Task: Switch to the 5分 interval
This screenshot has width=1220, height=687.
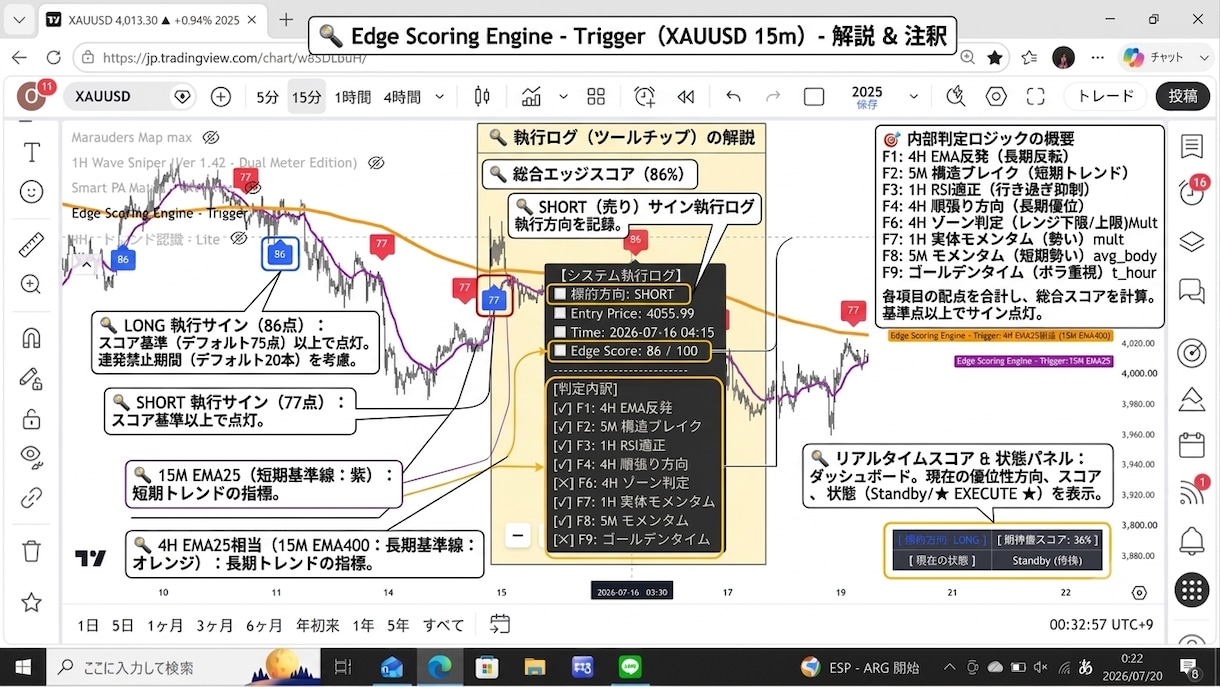Action: pos(267,97)
